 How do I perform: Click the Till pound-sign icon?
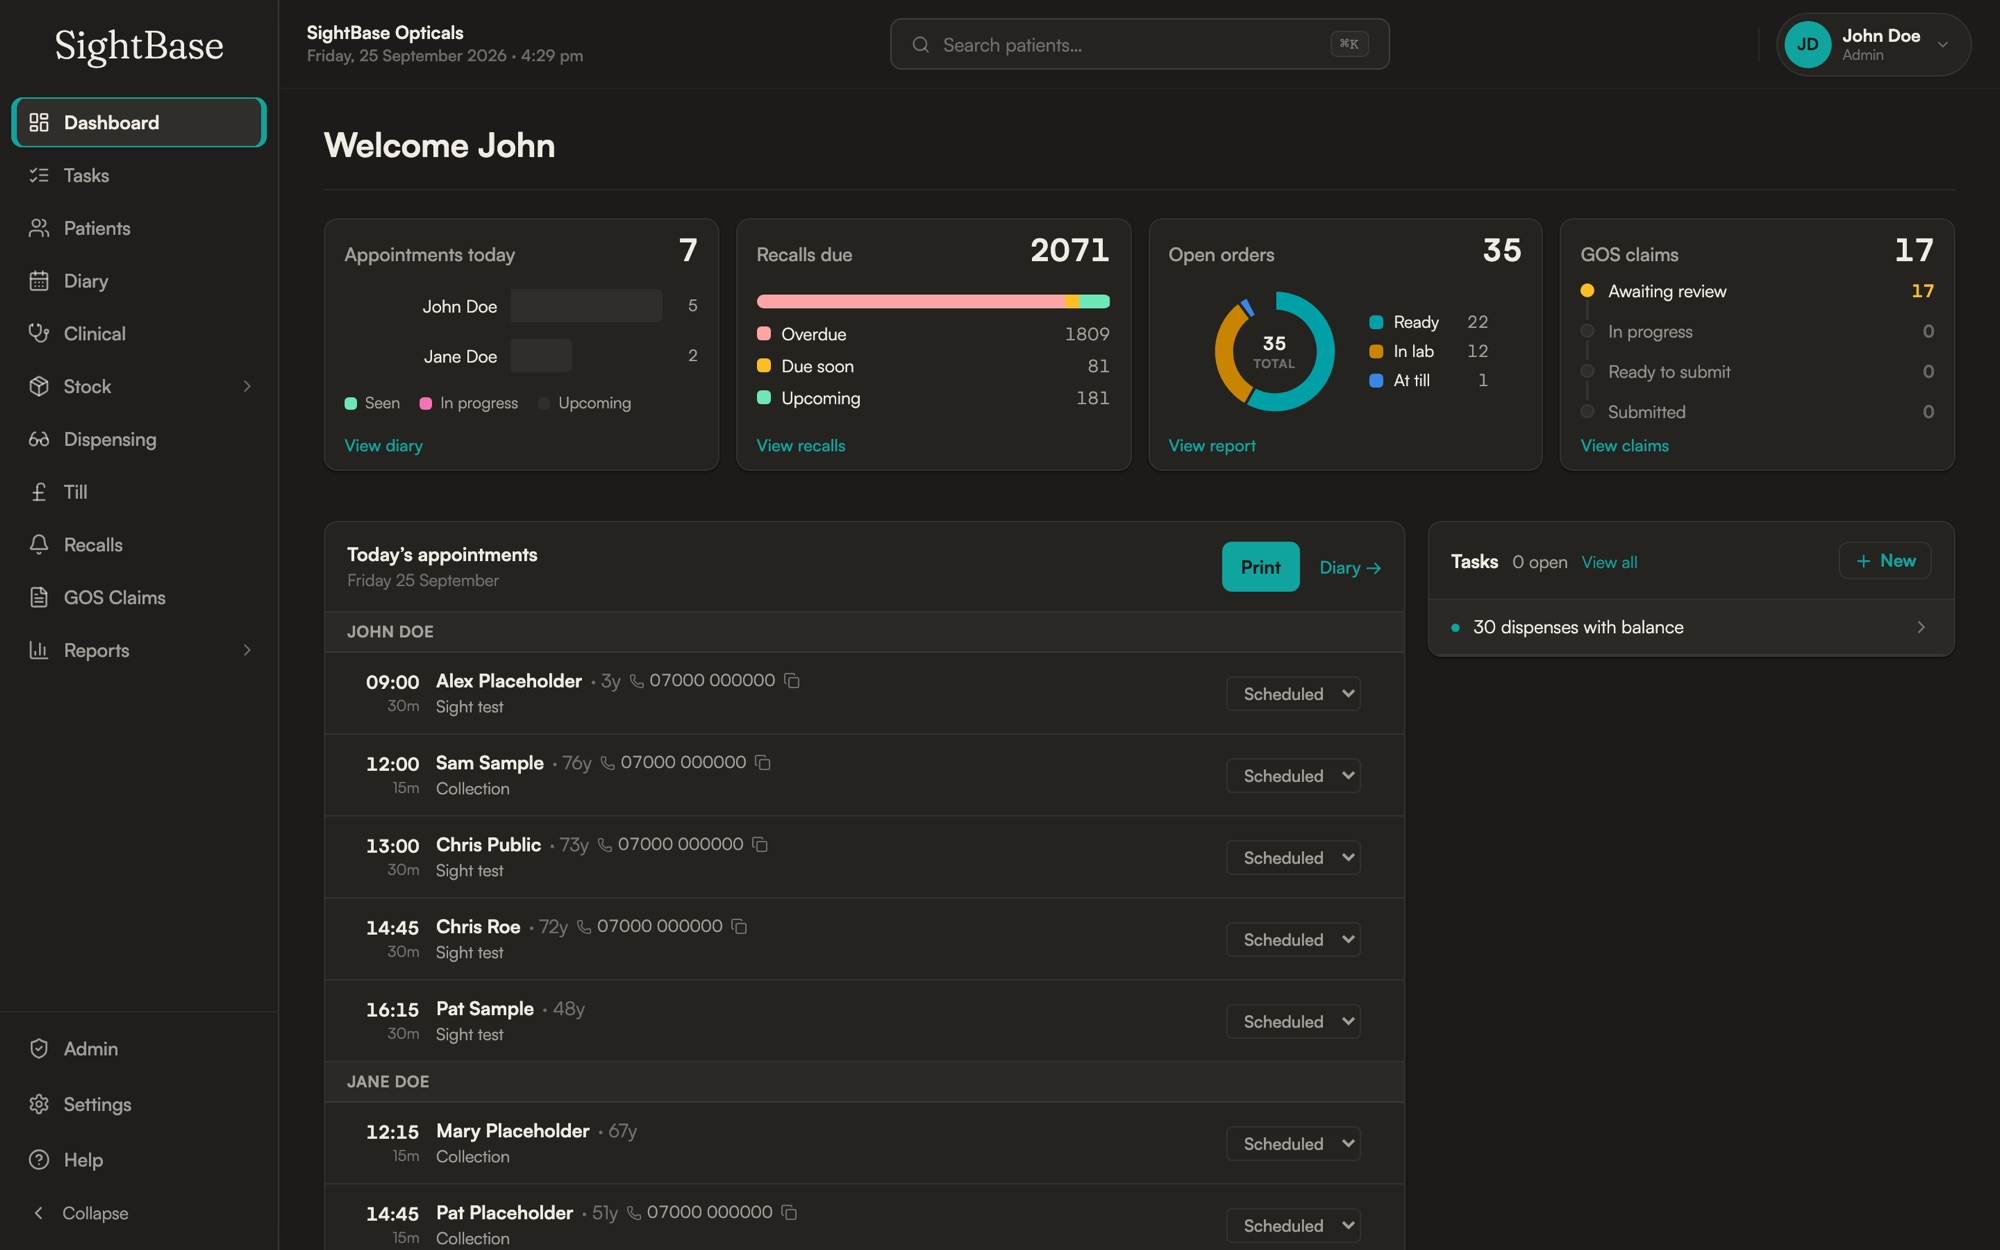[x=39, y=492]
